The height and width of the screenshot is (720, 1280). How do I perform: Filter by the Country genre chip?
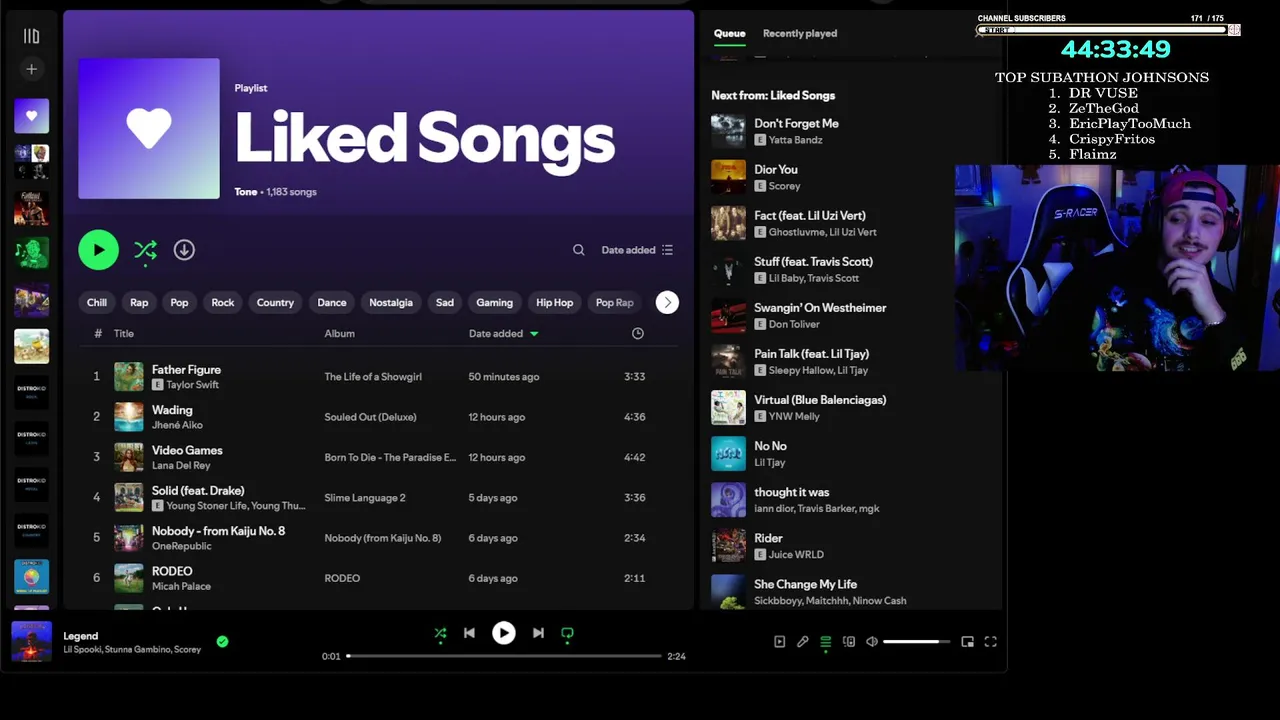[275, 302]
